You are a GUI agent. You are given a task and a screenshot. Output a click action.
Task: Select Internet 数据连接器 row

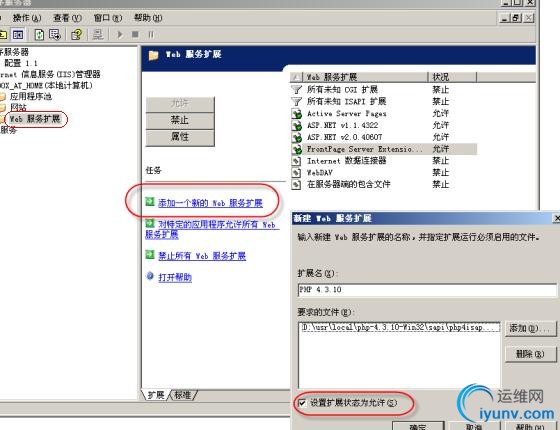coord(384,161)
